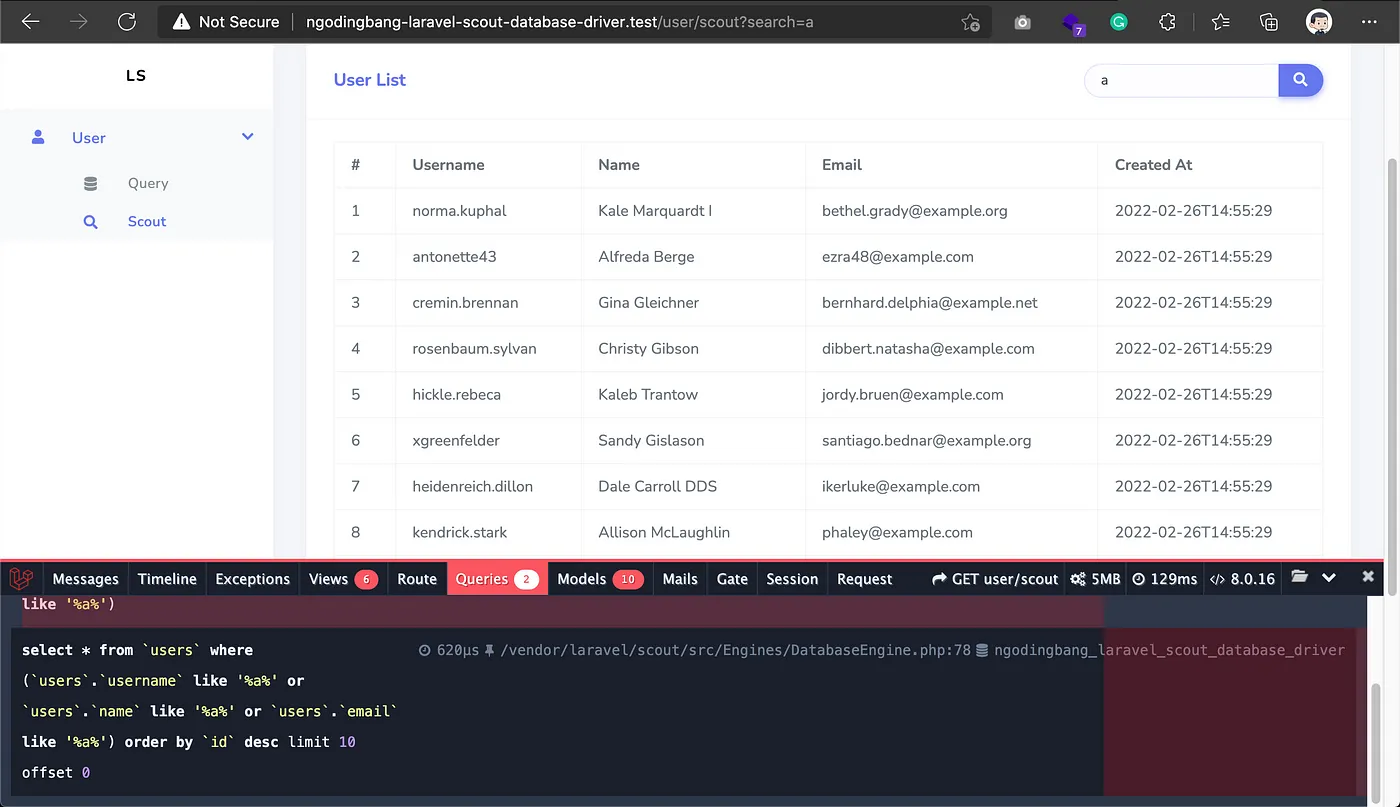
Task: Click the page's vertical scrollbar
Action: tap(1391, 300)
